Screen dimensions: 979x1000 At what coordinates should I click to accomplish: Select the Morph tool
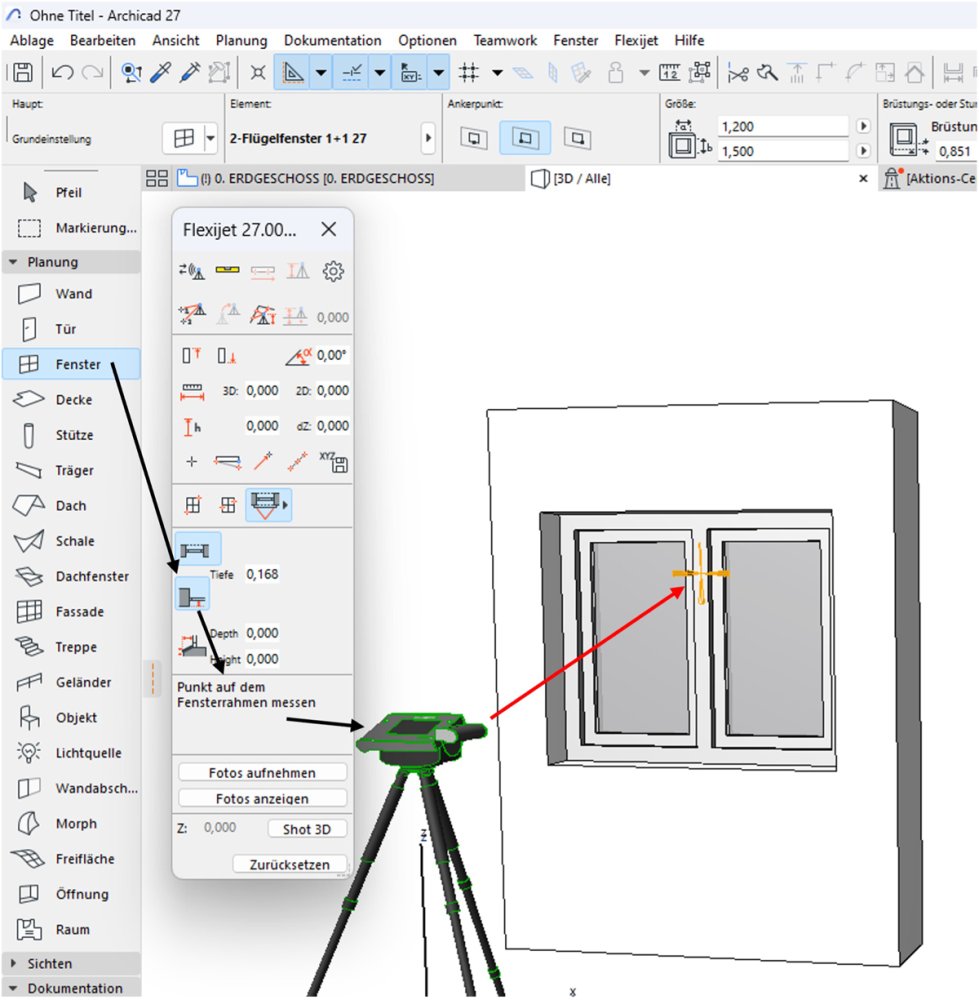[x=70, y=823]
